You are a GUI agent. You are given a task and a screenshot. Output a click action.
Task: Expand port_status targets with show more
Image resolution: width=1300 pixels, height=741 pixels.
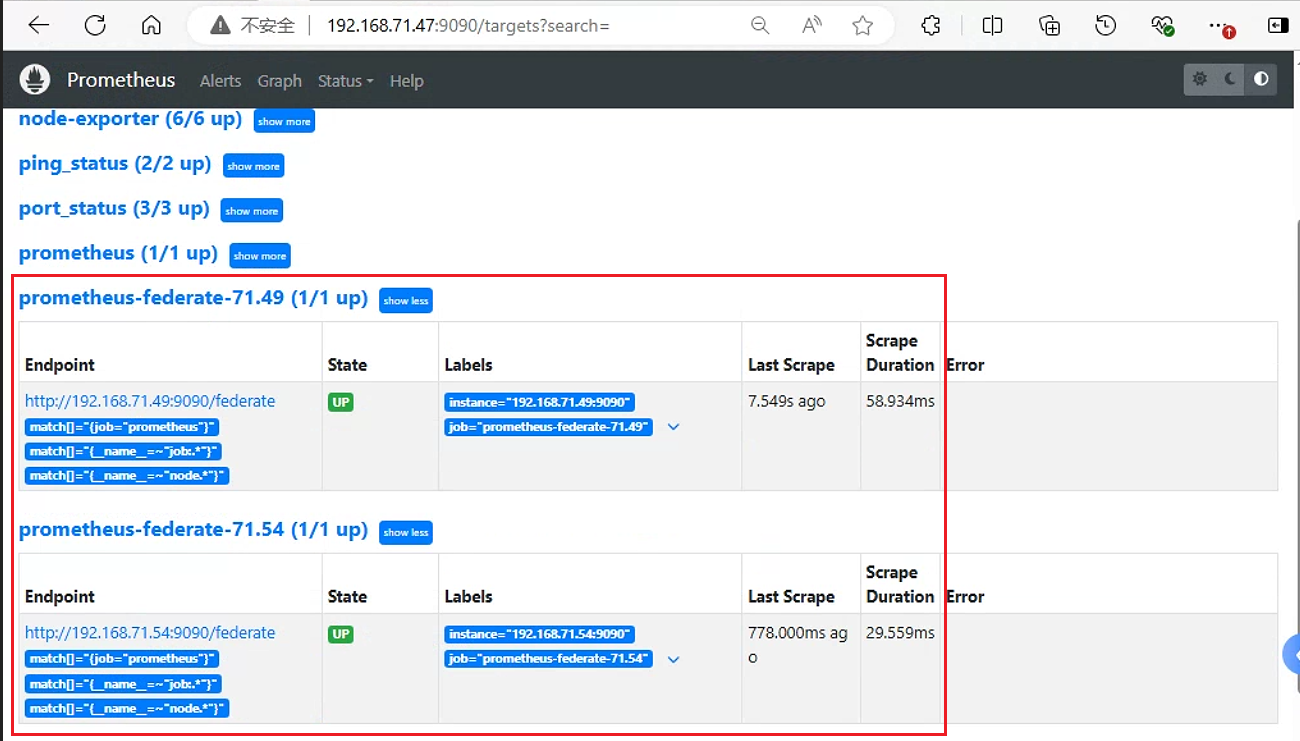[x=252, y=211]
